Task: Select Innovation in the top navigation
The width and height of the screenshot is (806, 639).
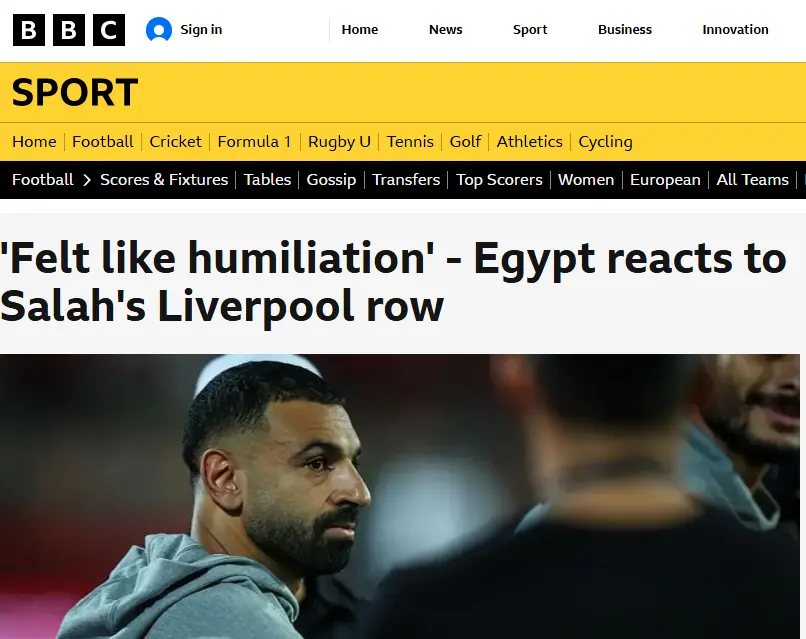Action: [x=735, y=30]
